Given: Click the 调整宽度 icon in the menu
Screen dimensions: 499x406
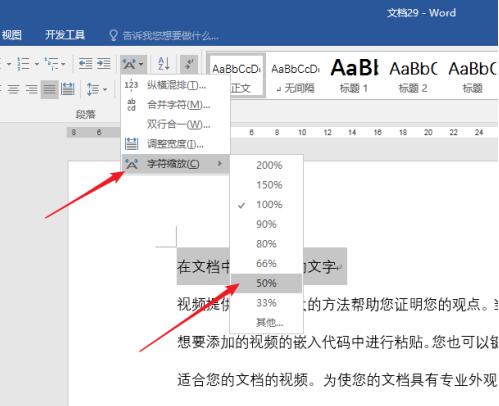Looking at the screenshot, I should tap(131, 144).
